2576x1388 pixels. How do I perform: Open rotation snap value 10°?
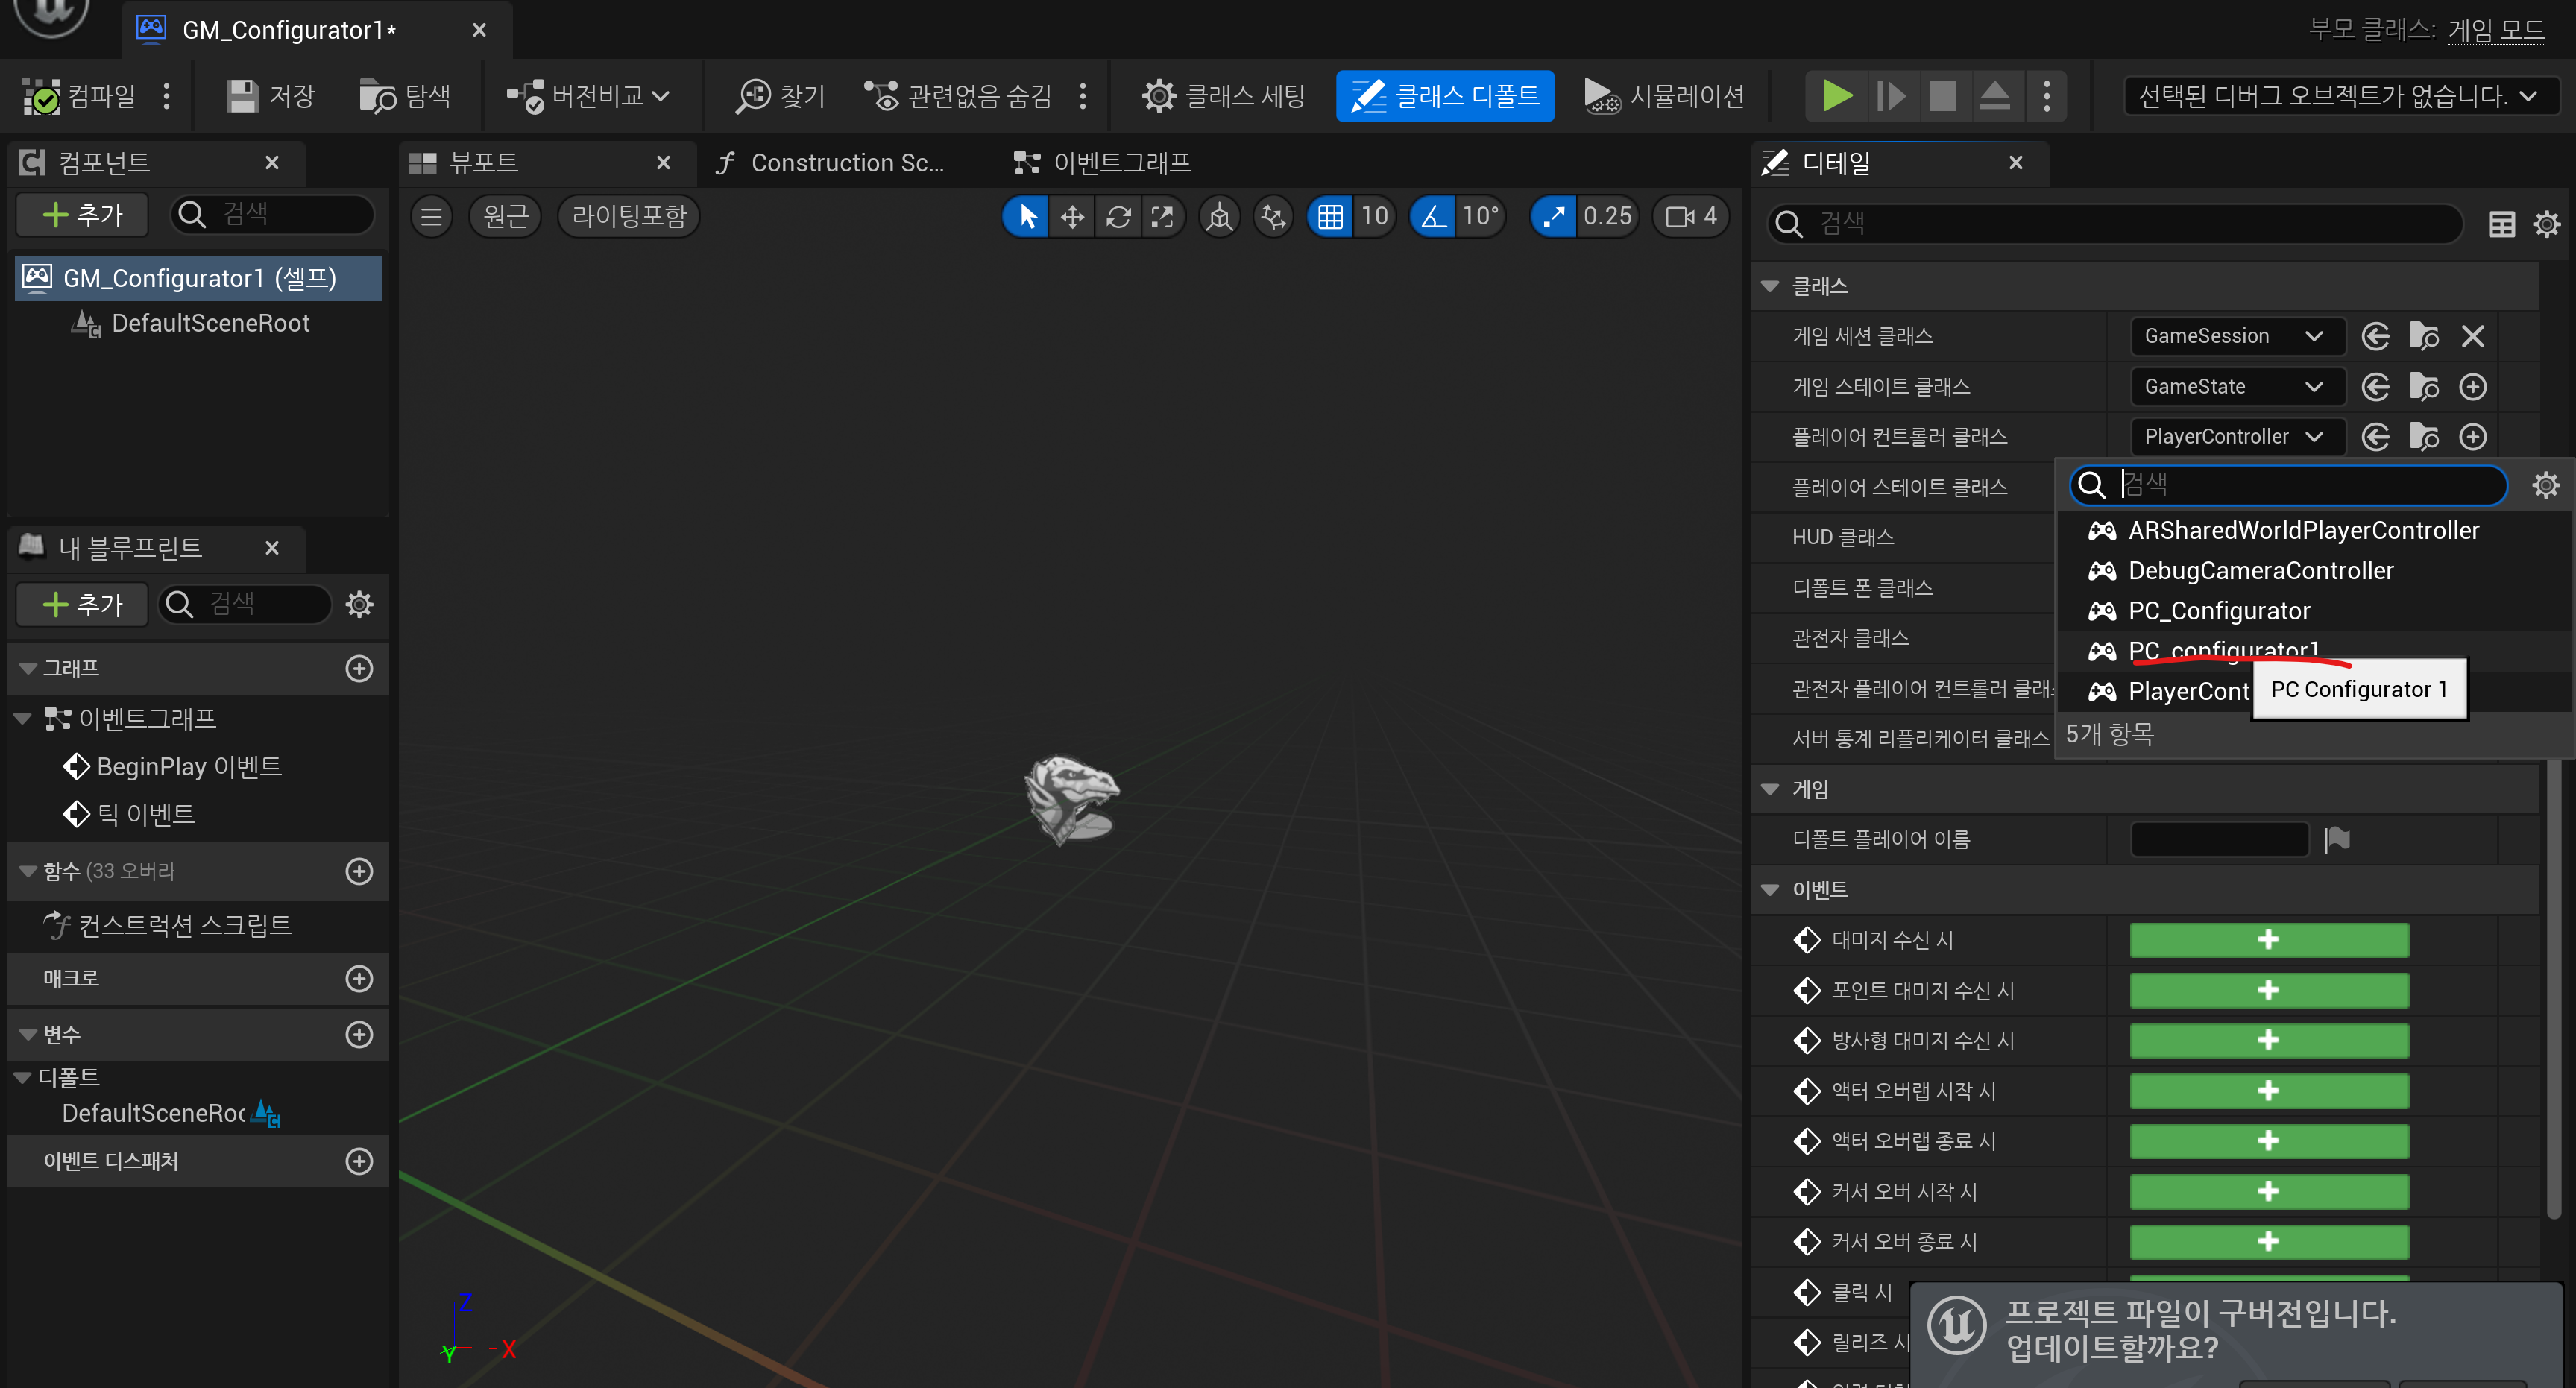[x=1481, y=216]
